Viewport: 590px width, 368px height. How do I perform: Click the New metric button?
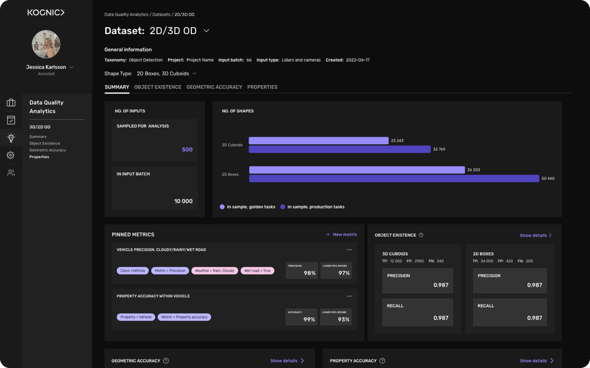341,234
